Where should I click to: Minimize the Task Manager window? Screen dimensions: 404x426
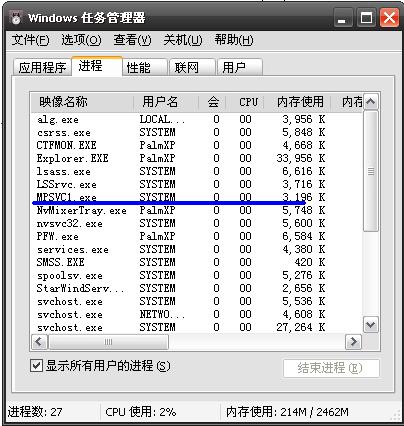tap(342, 18)
